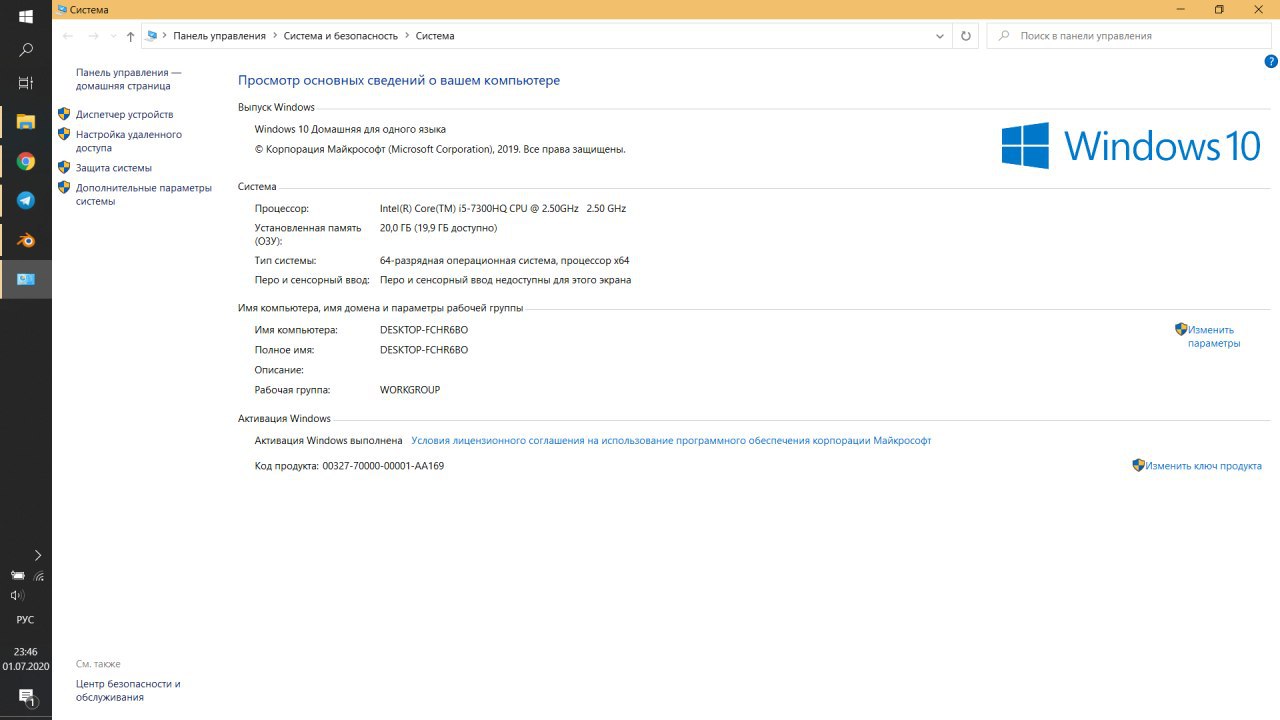Open the blue help question icon
1280x720 pixels.
click(1271, 61)
